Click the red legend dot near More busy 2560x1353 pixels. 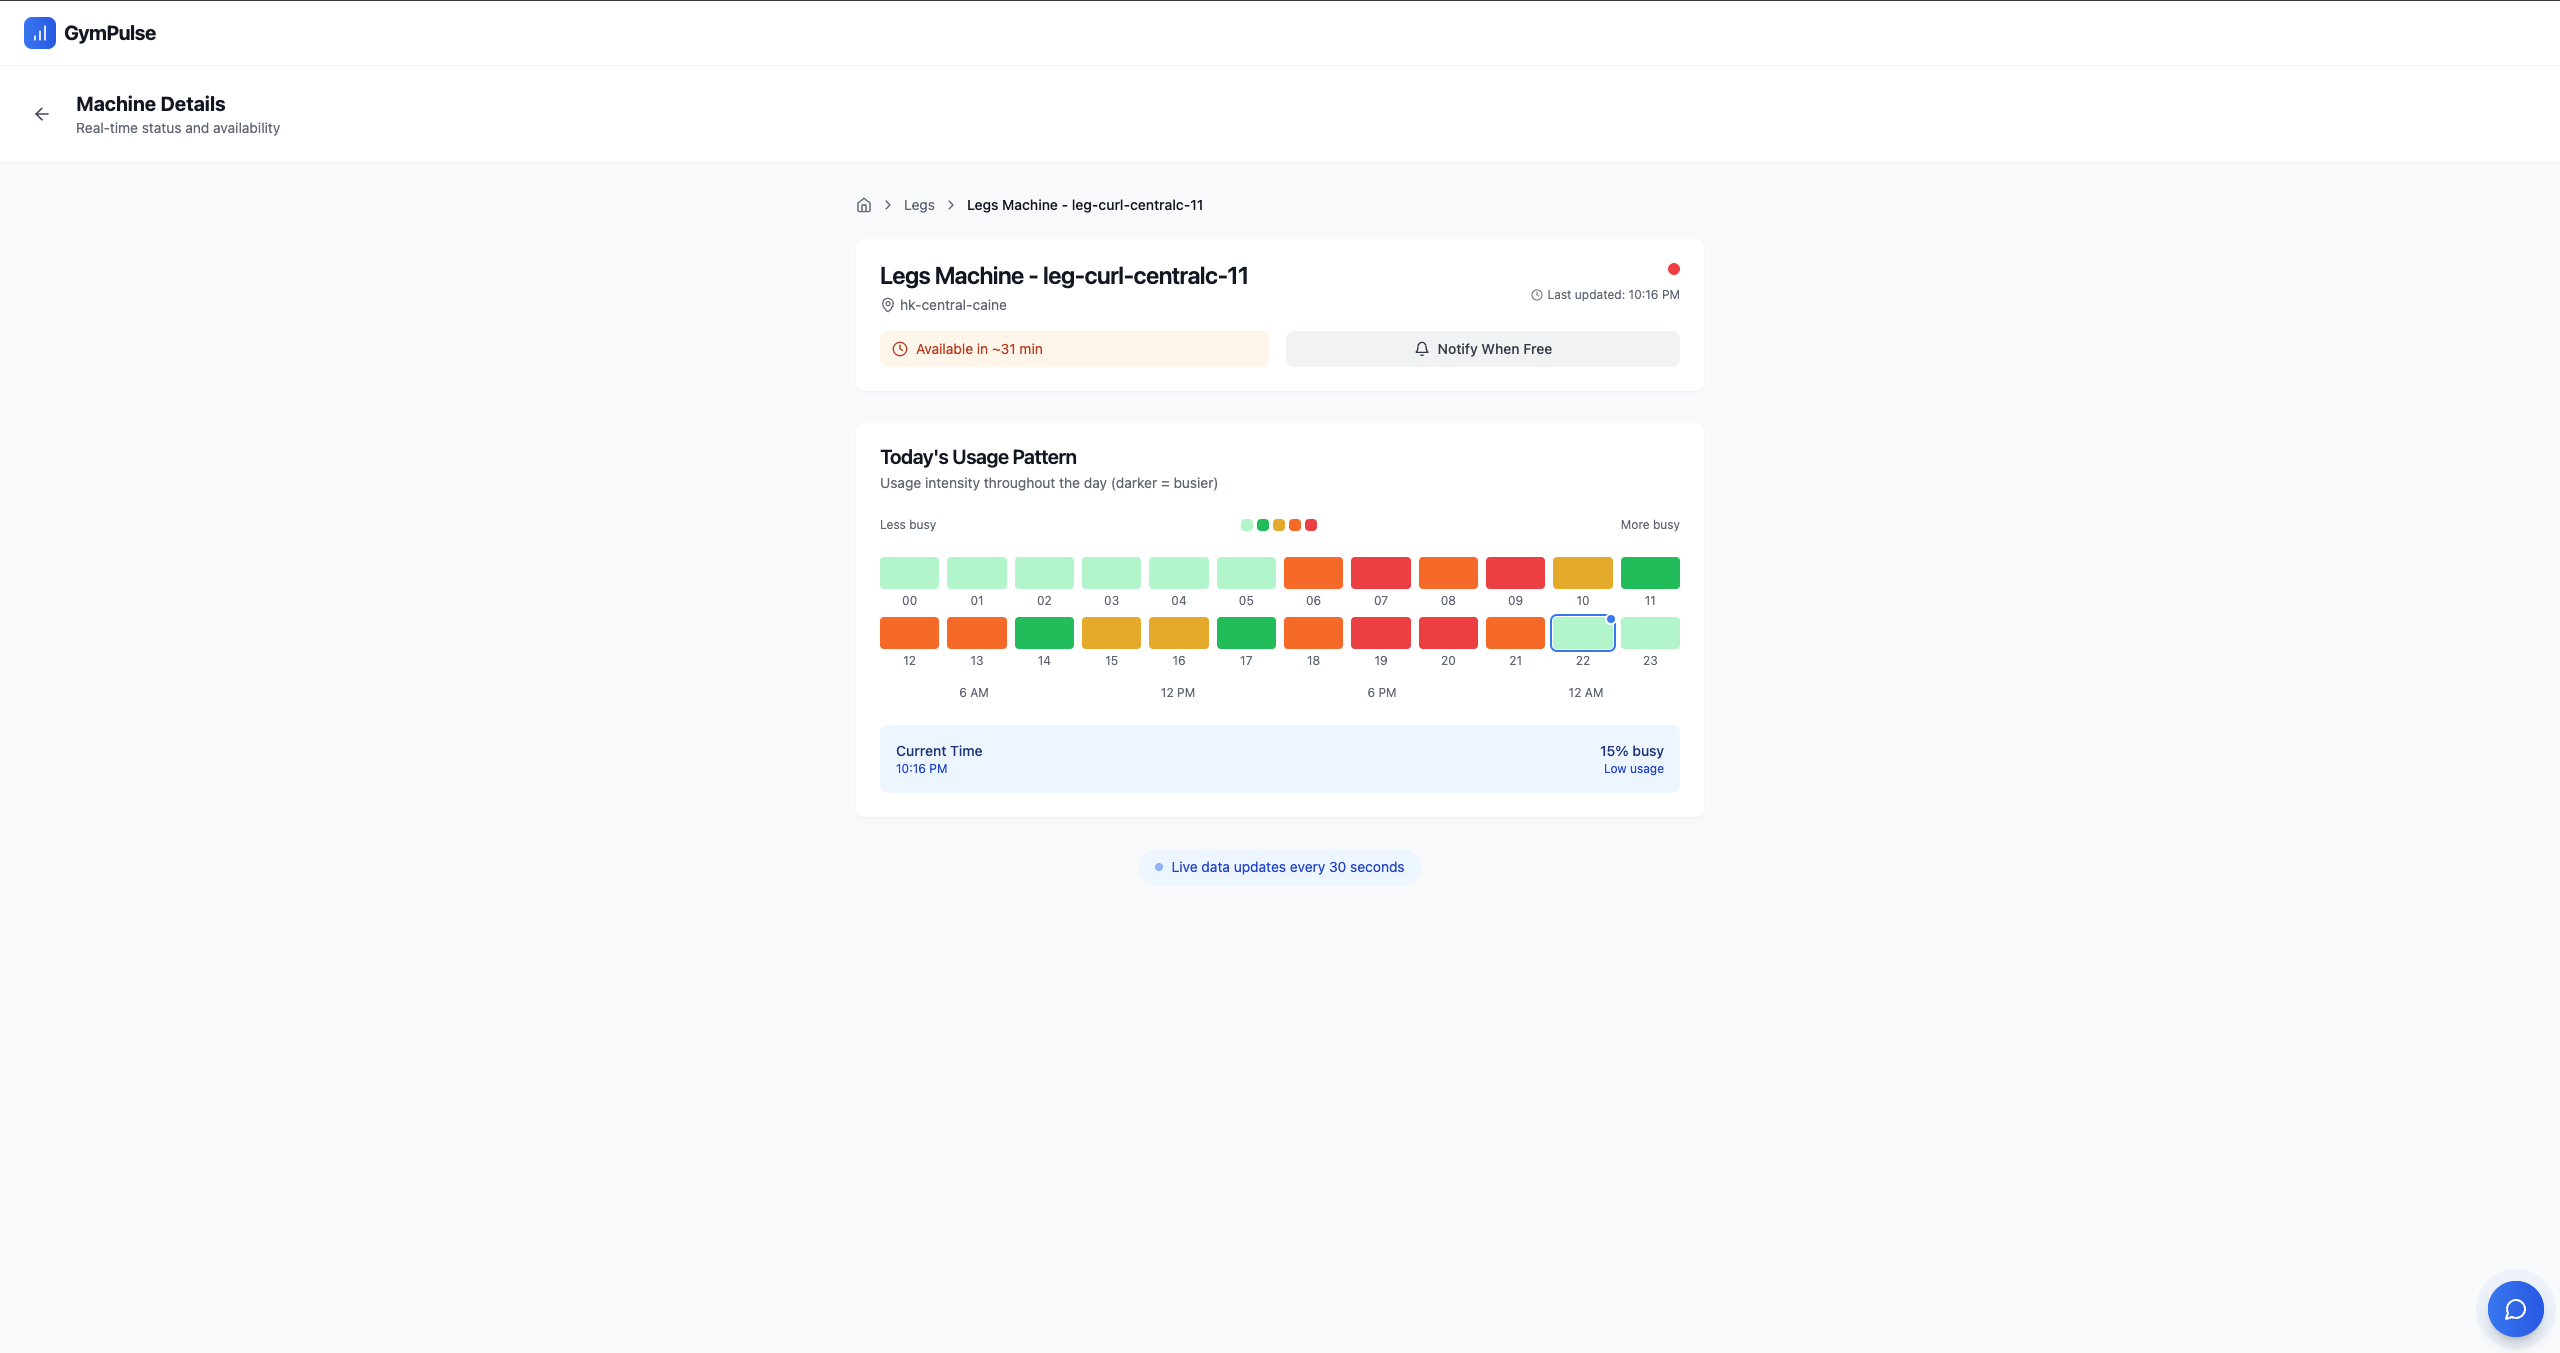[x=1311, y=525]
